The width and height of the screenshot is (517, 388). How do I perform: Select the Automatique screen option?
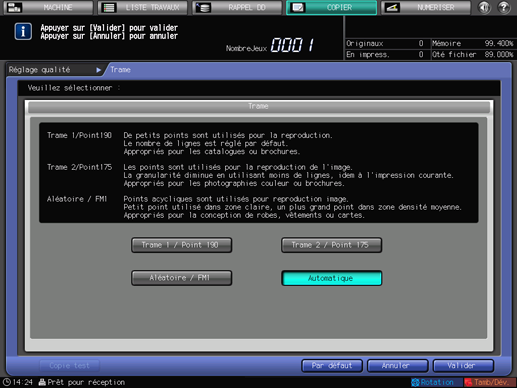(331, 278)
